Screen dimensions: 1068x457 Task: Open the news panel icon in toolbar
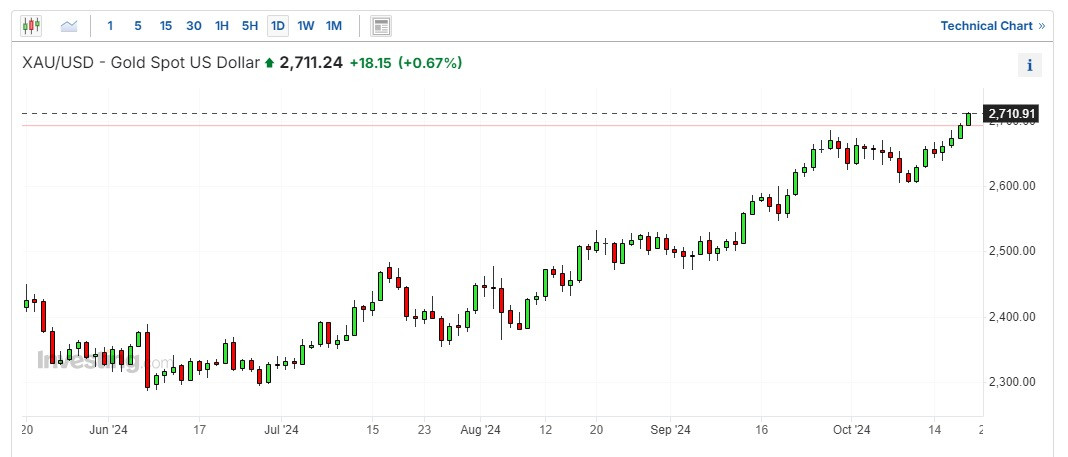click(x=381, y=27)
